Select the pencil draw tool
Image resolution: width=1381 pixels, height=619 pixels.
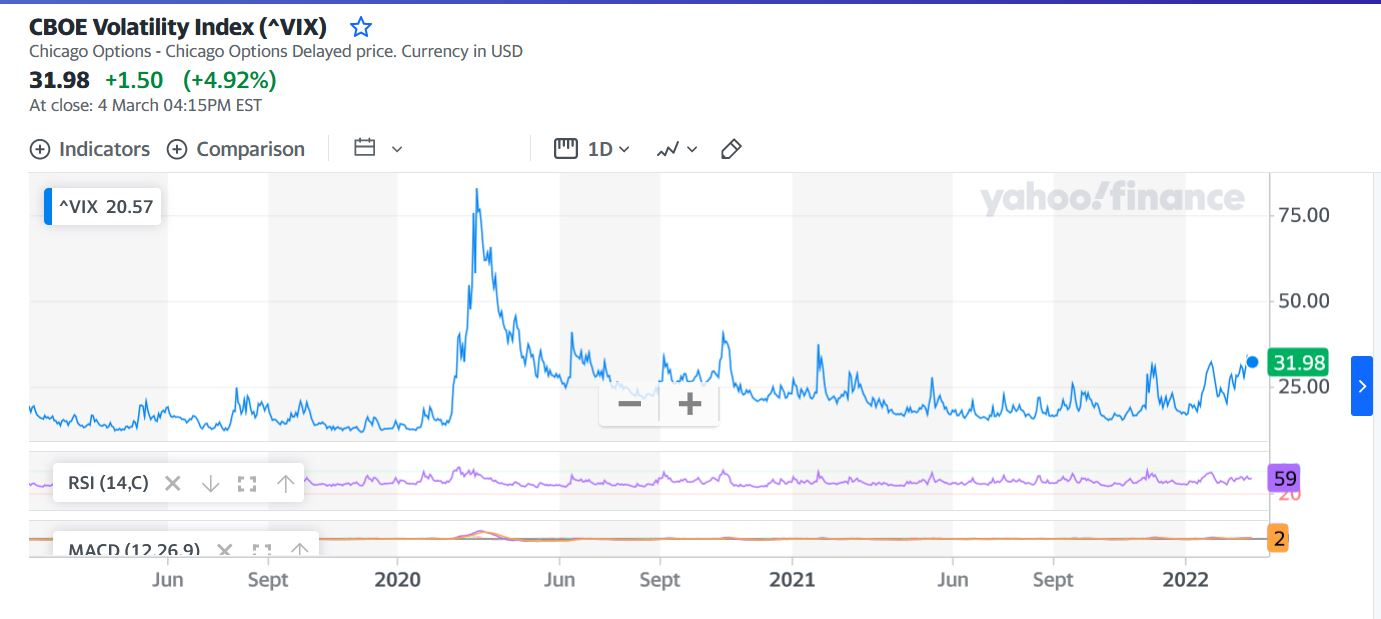(x=731, y=149)
